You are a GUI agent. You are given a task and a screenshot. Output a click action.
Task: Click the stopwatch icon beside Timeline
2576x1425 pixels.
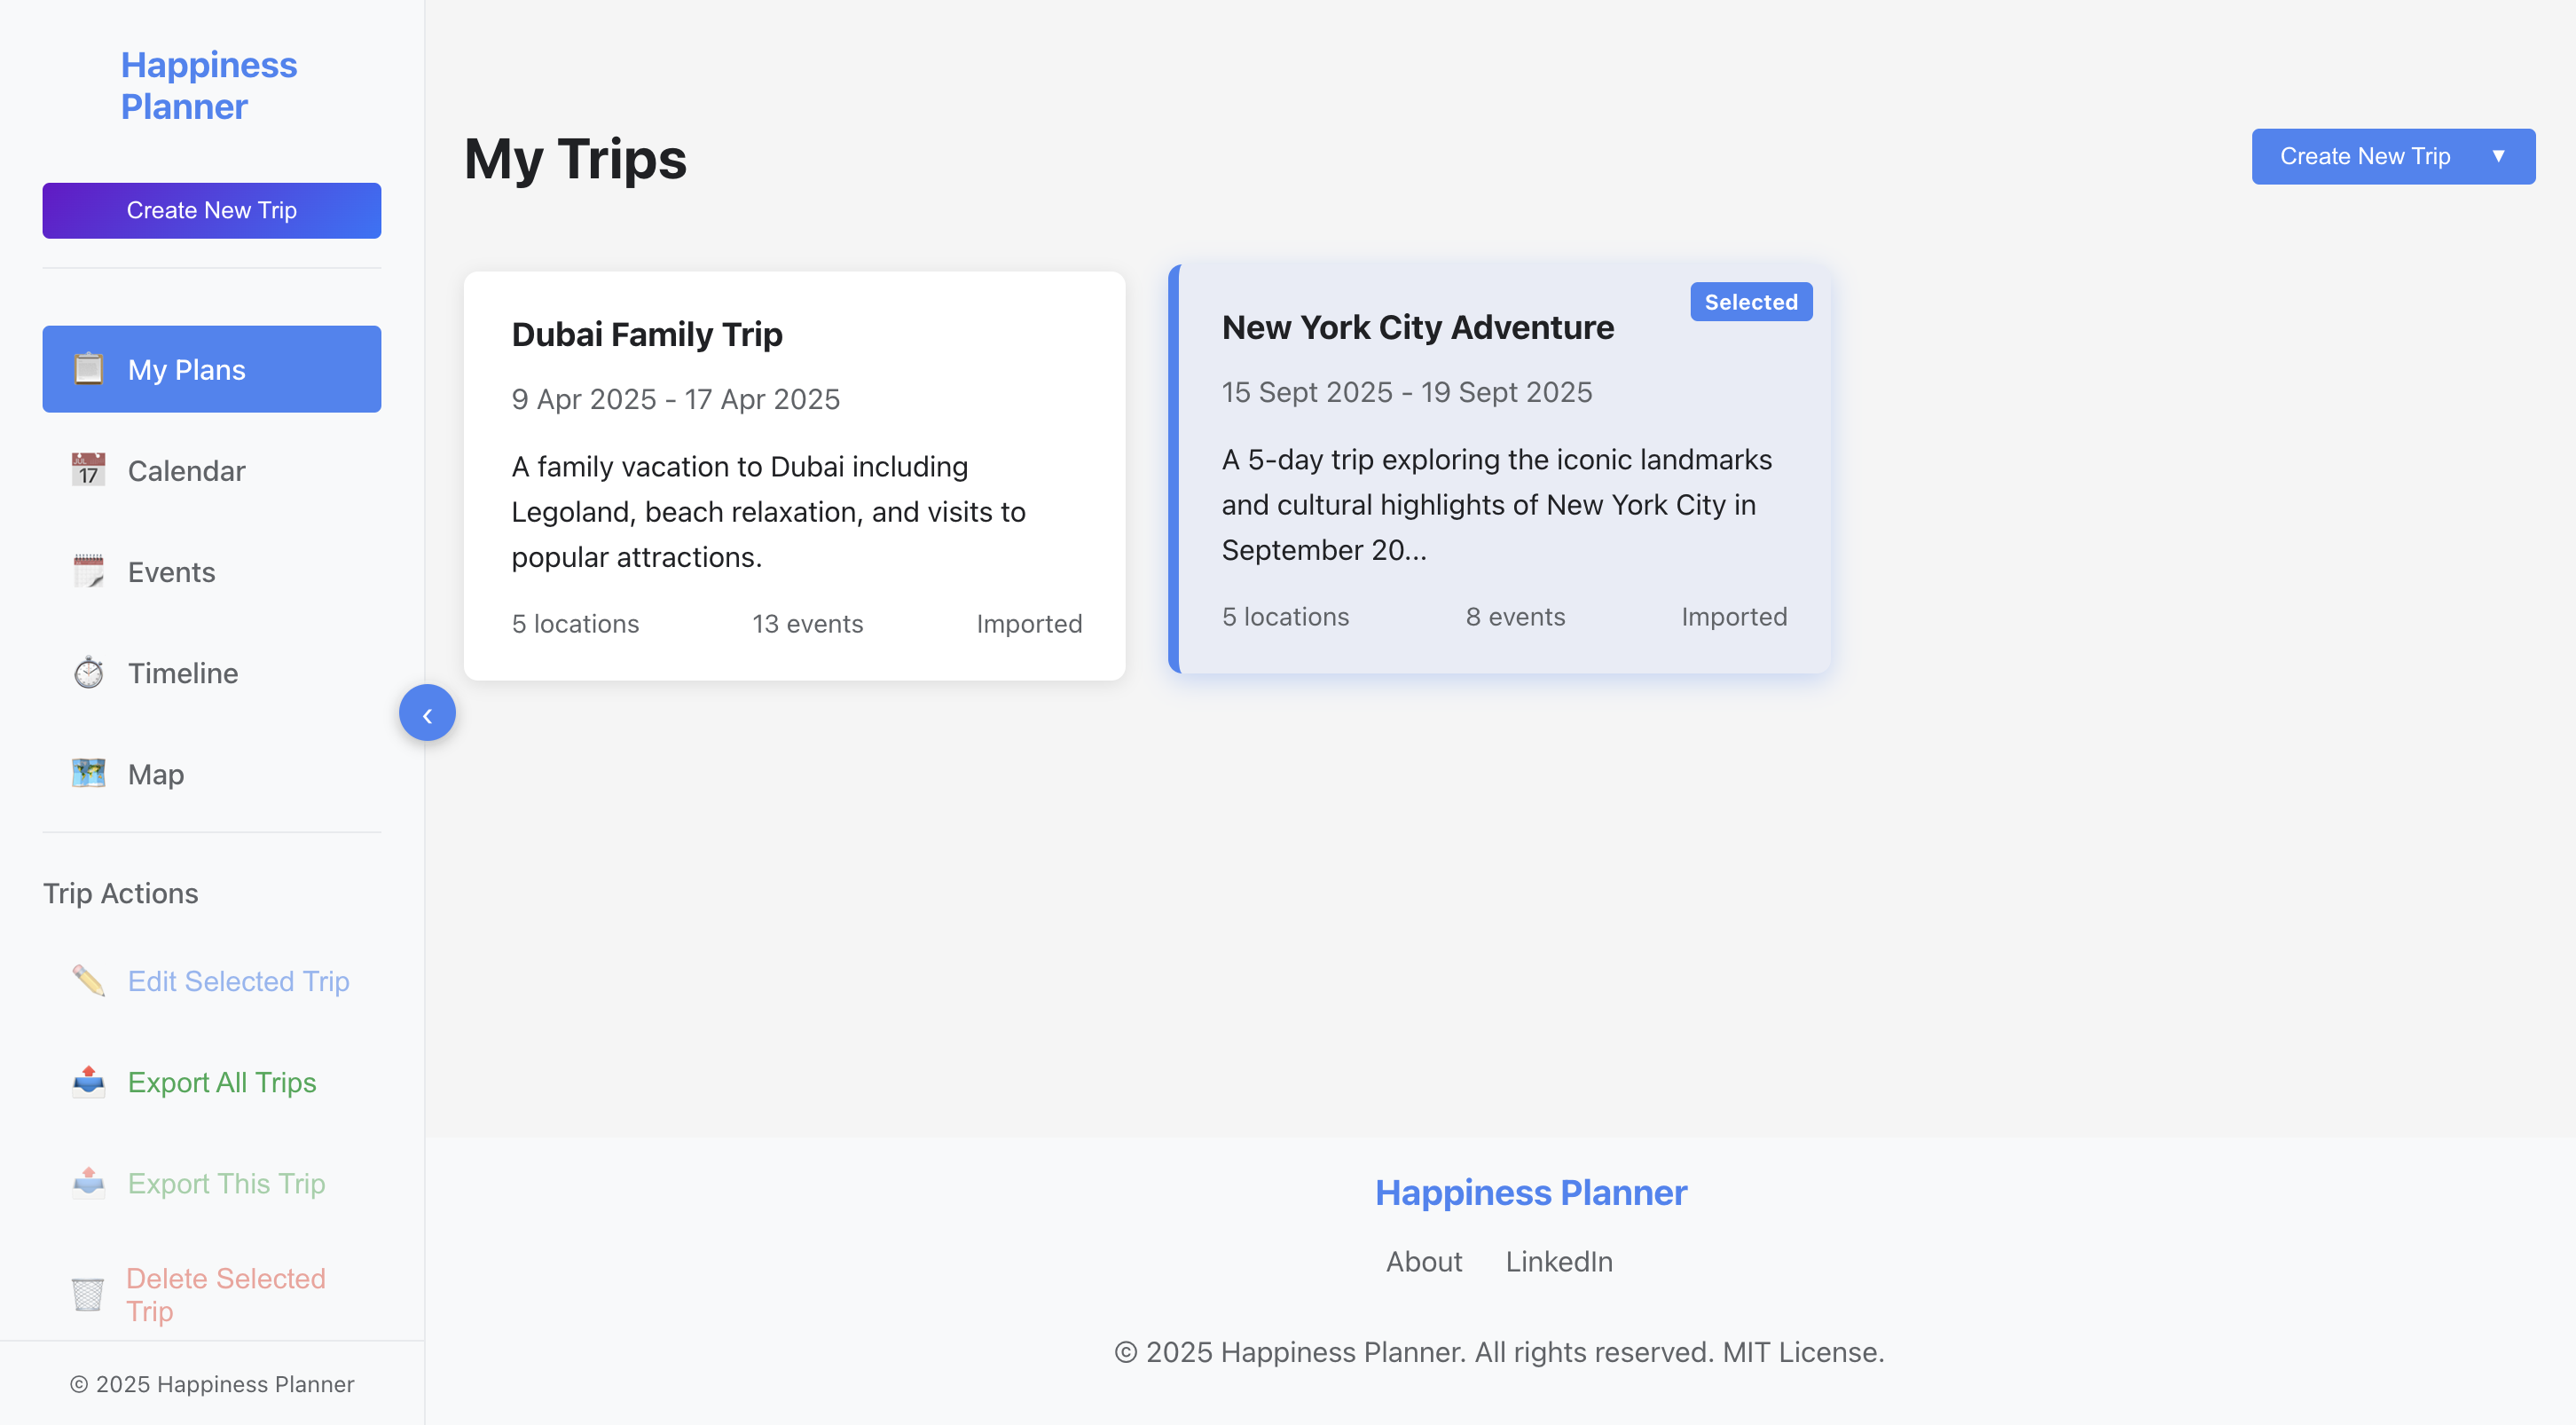click(x=88, y=672)
